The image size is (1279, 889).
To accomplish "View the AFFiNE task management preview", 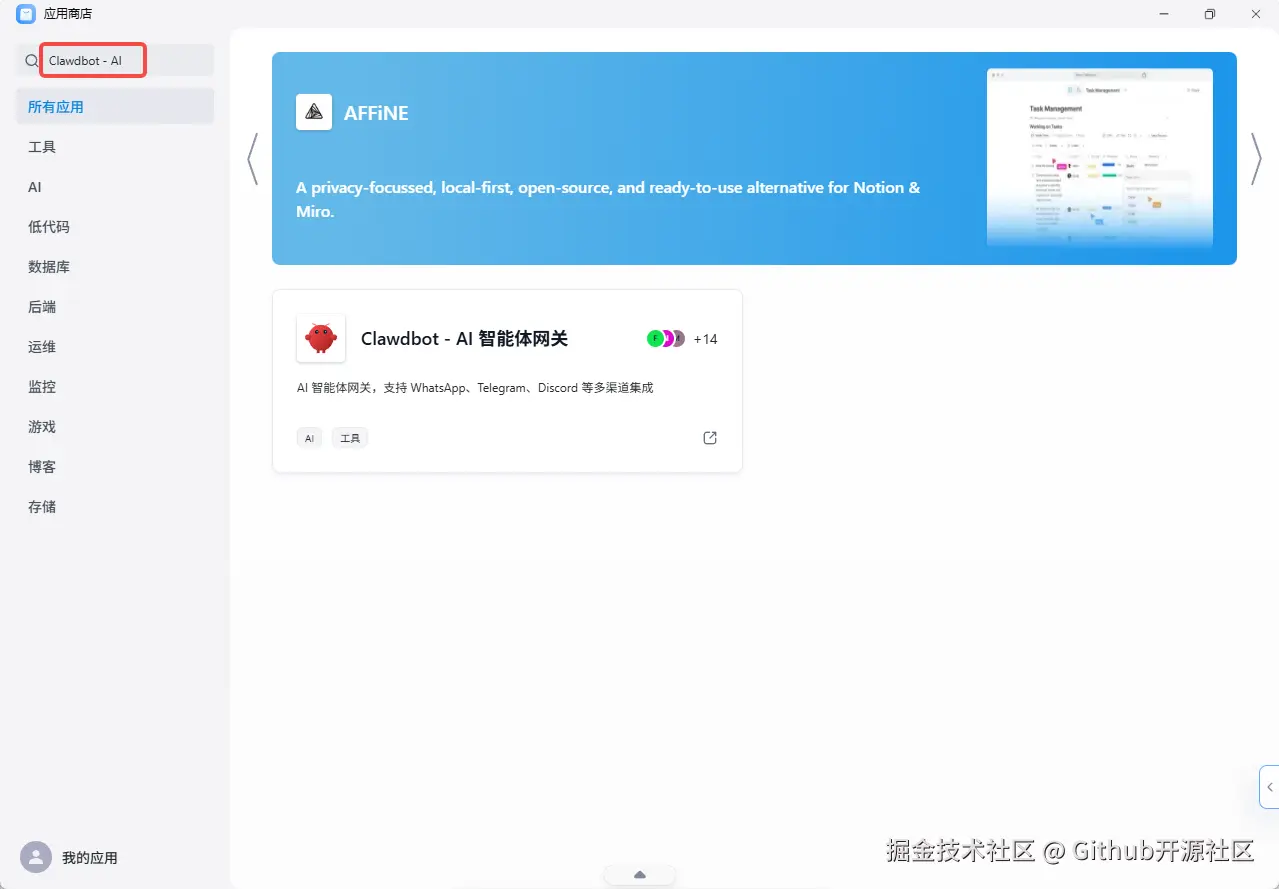I will click(x=1100, y=158).
